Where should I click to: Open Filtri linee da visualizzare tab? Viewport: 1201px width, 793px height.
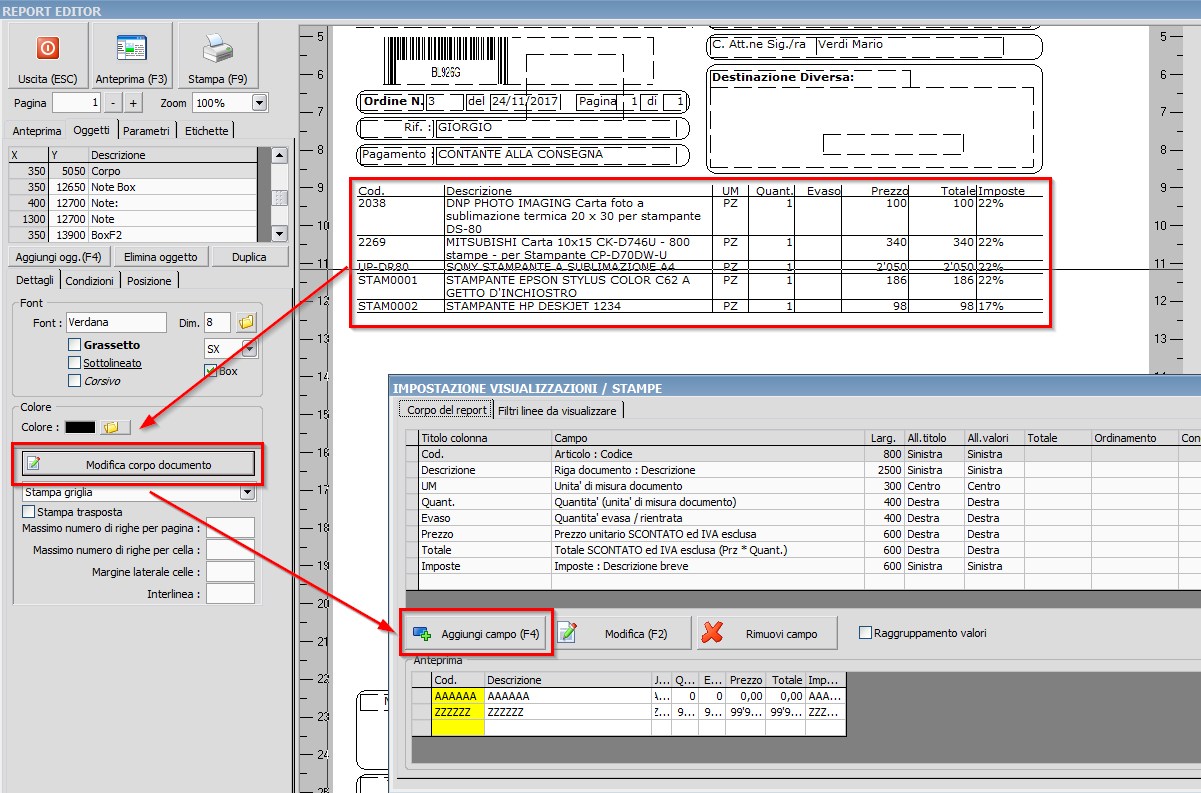[x=558, y=410]
